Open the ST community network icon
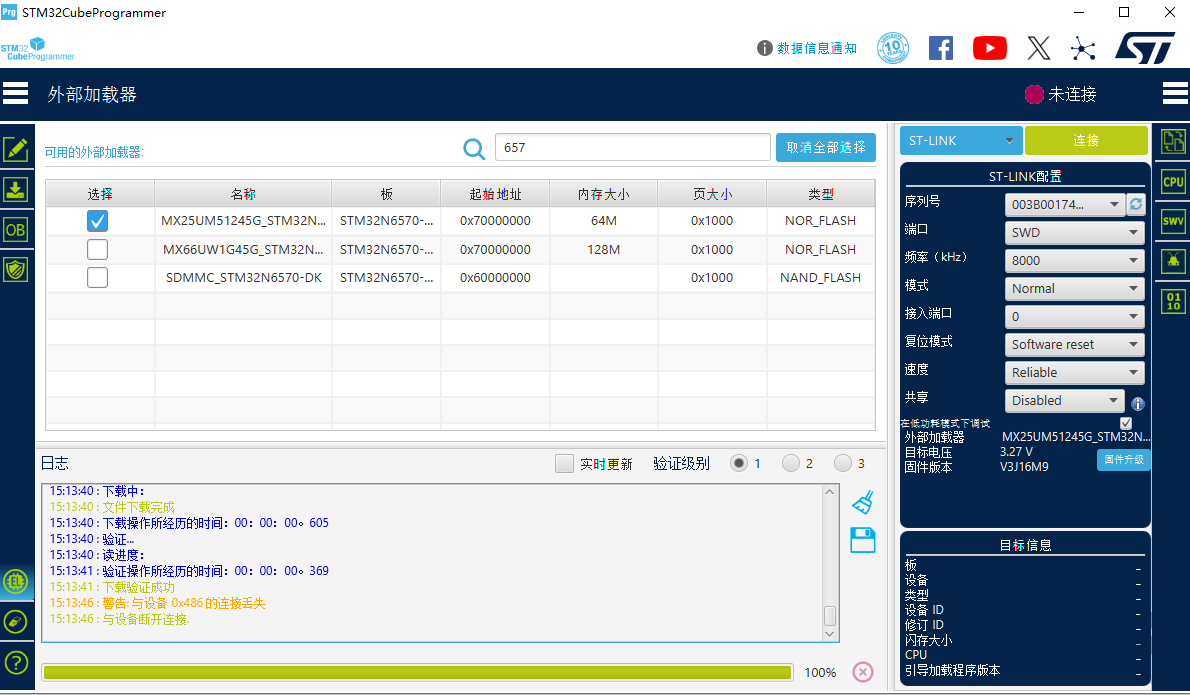1190x695 pixels. 1083,49
